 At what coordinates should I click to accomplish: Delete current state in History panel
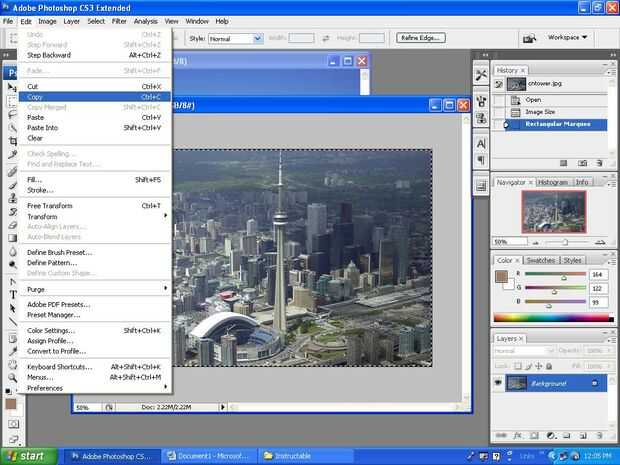596,162
